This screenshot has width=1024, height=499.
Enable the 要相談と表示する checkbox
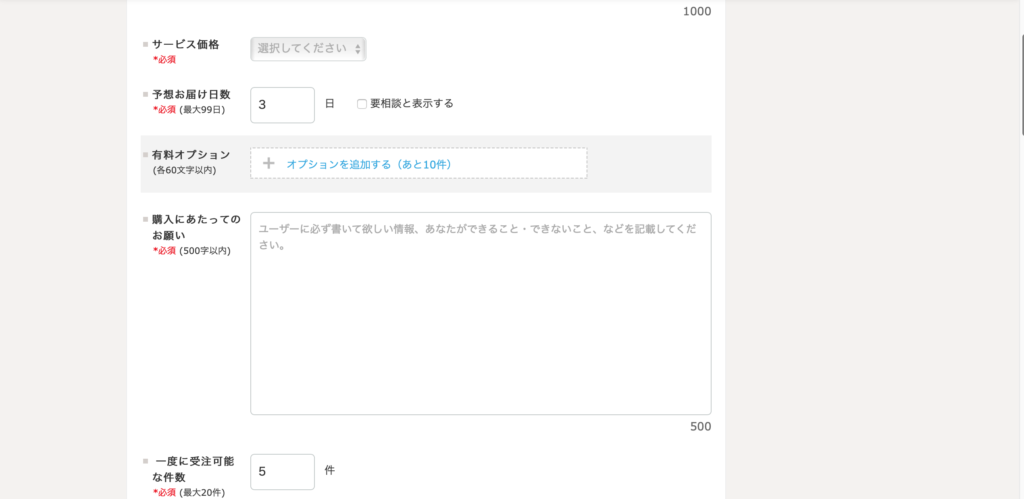point(362,104)
